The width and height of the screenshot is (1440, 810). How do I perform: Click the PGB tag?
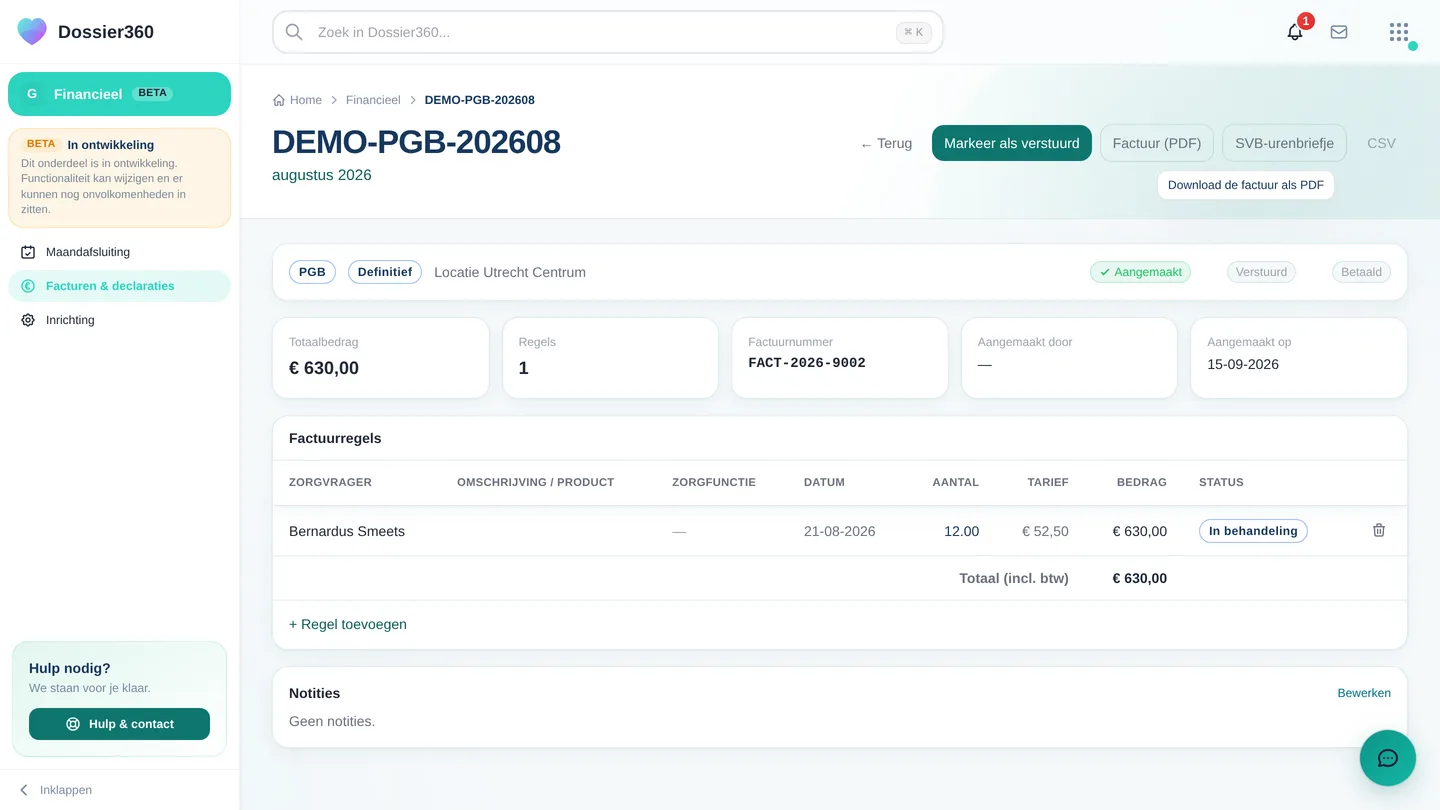312,272
